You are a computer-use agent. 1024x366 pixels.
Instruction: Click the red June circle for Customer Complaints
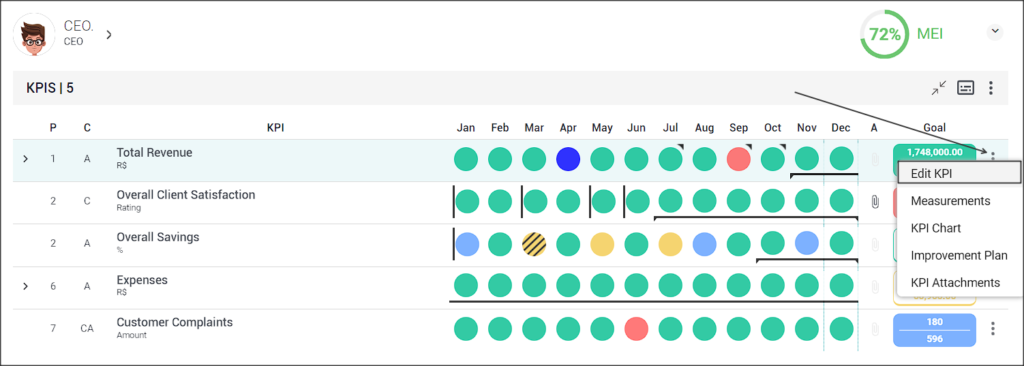click(636, 329)
